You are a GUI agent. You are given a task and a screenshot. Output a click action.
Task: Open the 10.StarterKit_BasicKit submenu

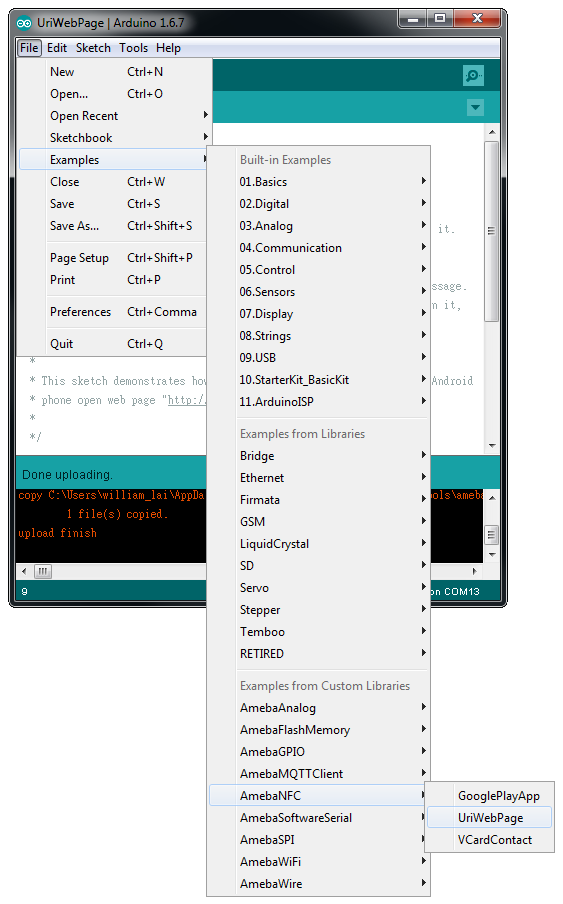tap(319, 380)
